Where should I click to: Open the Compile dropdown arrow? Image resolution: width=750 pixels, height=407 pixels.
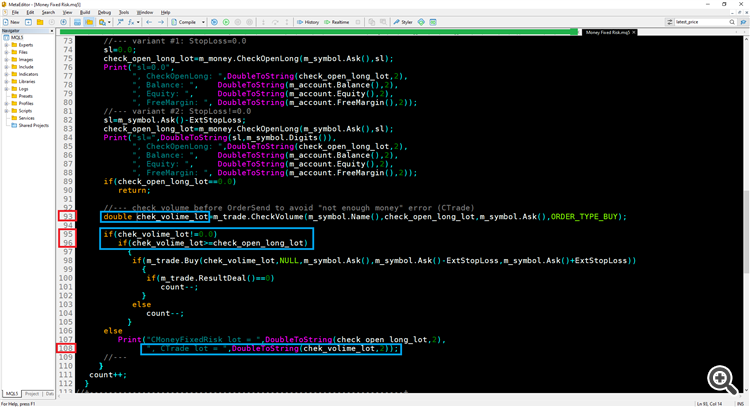pyautogui.click(x=203, y=21)
